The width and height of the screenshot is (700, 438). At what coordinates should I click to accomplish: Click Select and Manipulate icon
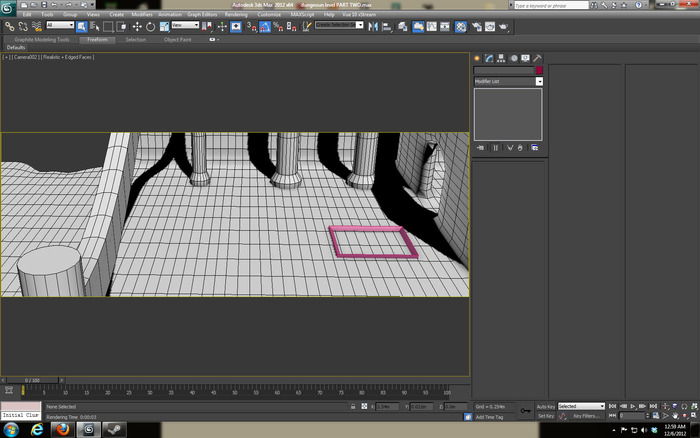click(x=222, y=27)
